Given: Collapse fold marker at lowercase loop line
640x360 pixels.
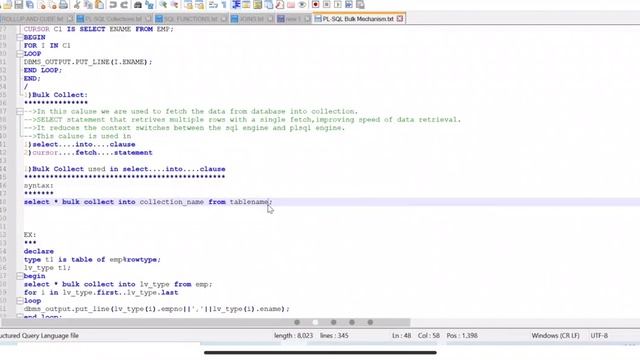Looking at the screenshot, I should 19,300.
